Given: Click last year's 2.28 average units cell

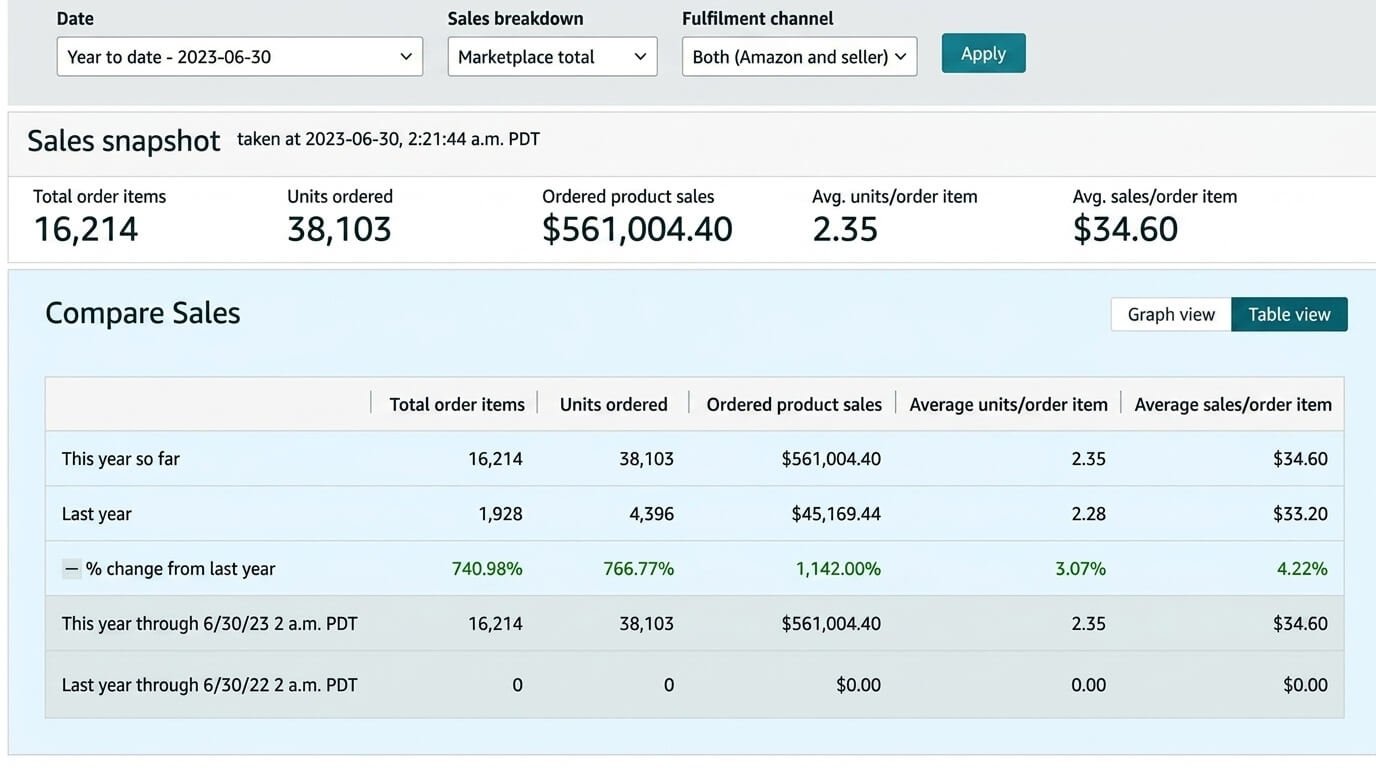Looking at the screenshot, I should click(1088, 514).
